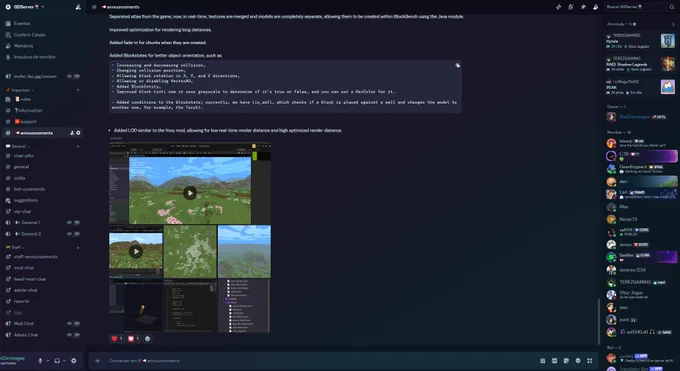This screenshot has width=680, height=371.
Task: Click the plus attachment button in message bar
Action: click(98, 361)
